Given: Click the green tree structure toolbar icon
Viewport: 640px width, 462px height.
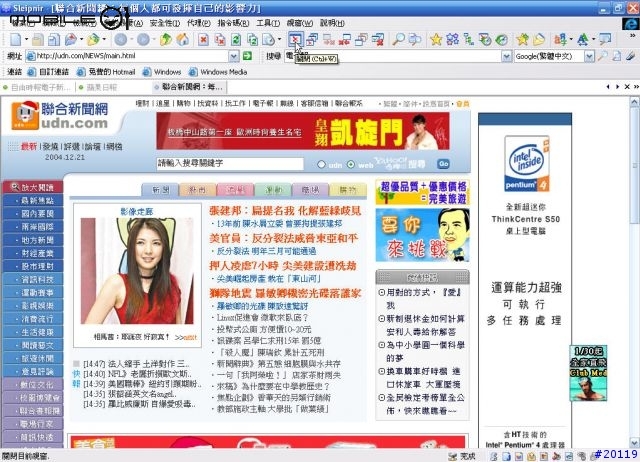Looking at the screenshot, I should (469, 40).
